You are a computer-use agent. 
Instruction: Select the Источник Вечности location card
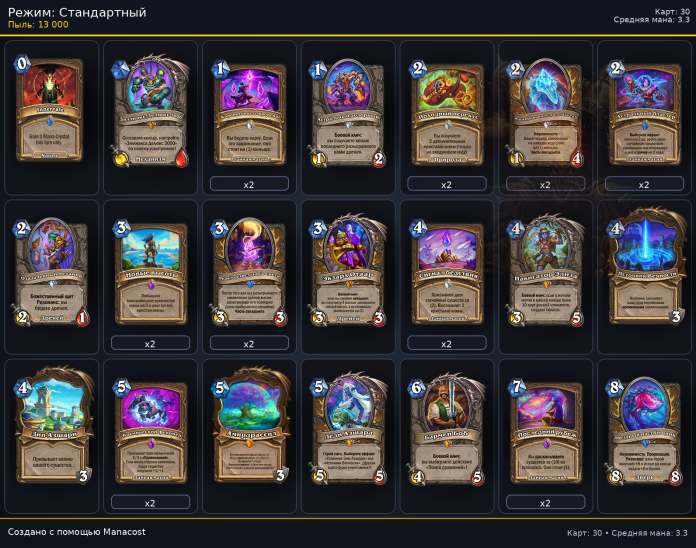coord(645,265)
